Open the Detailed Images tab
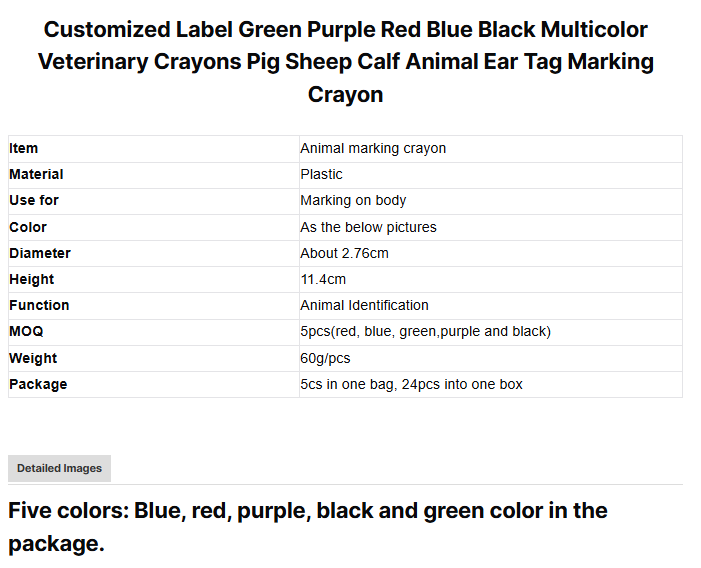This screenshot has width=701, height=568. click(59, 468)
